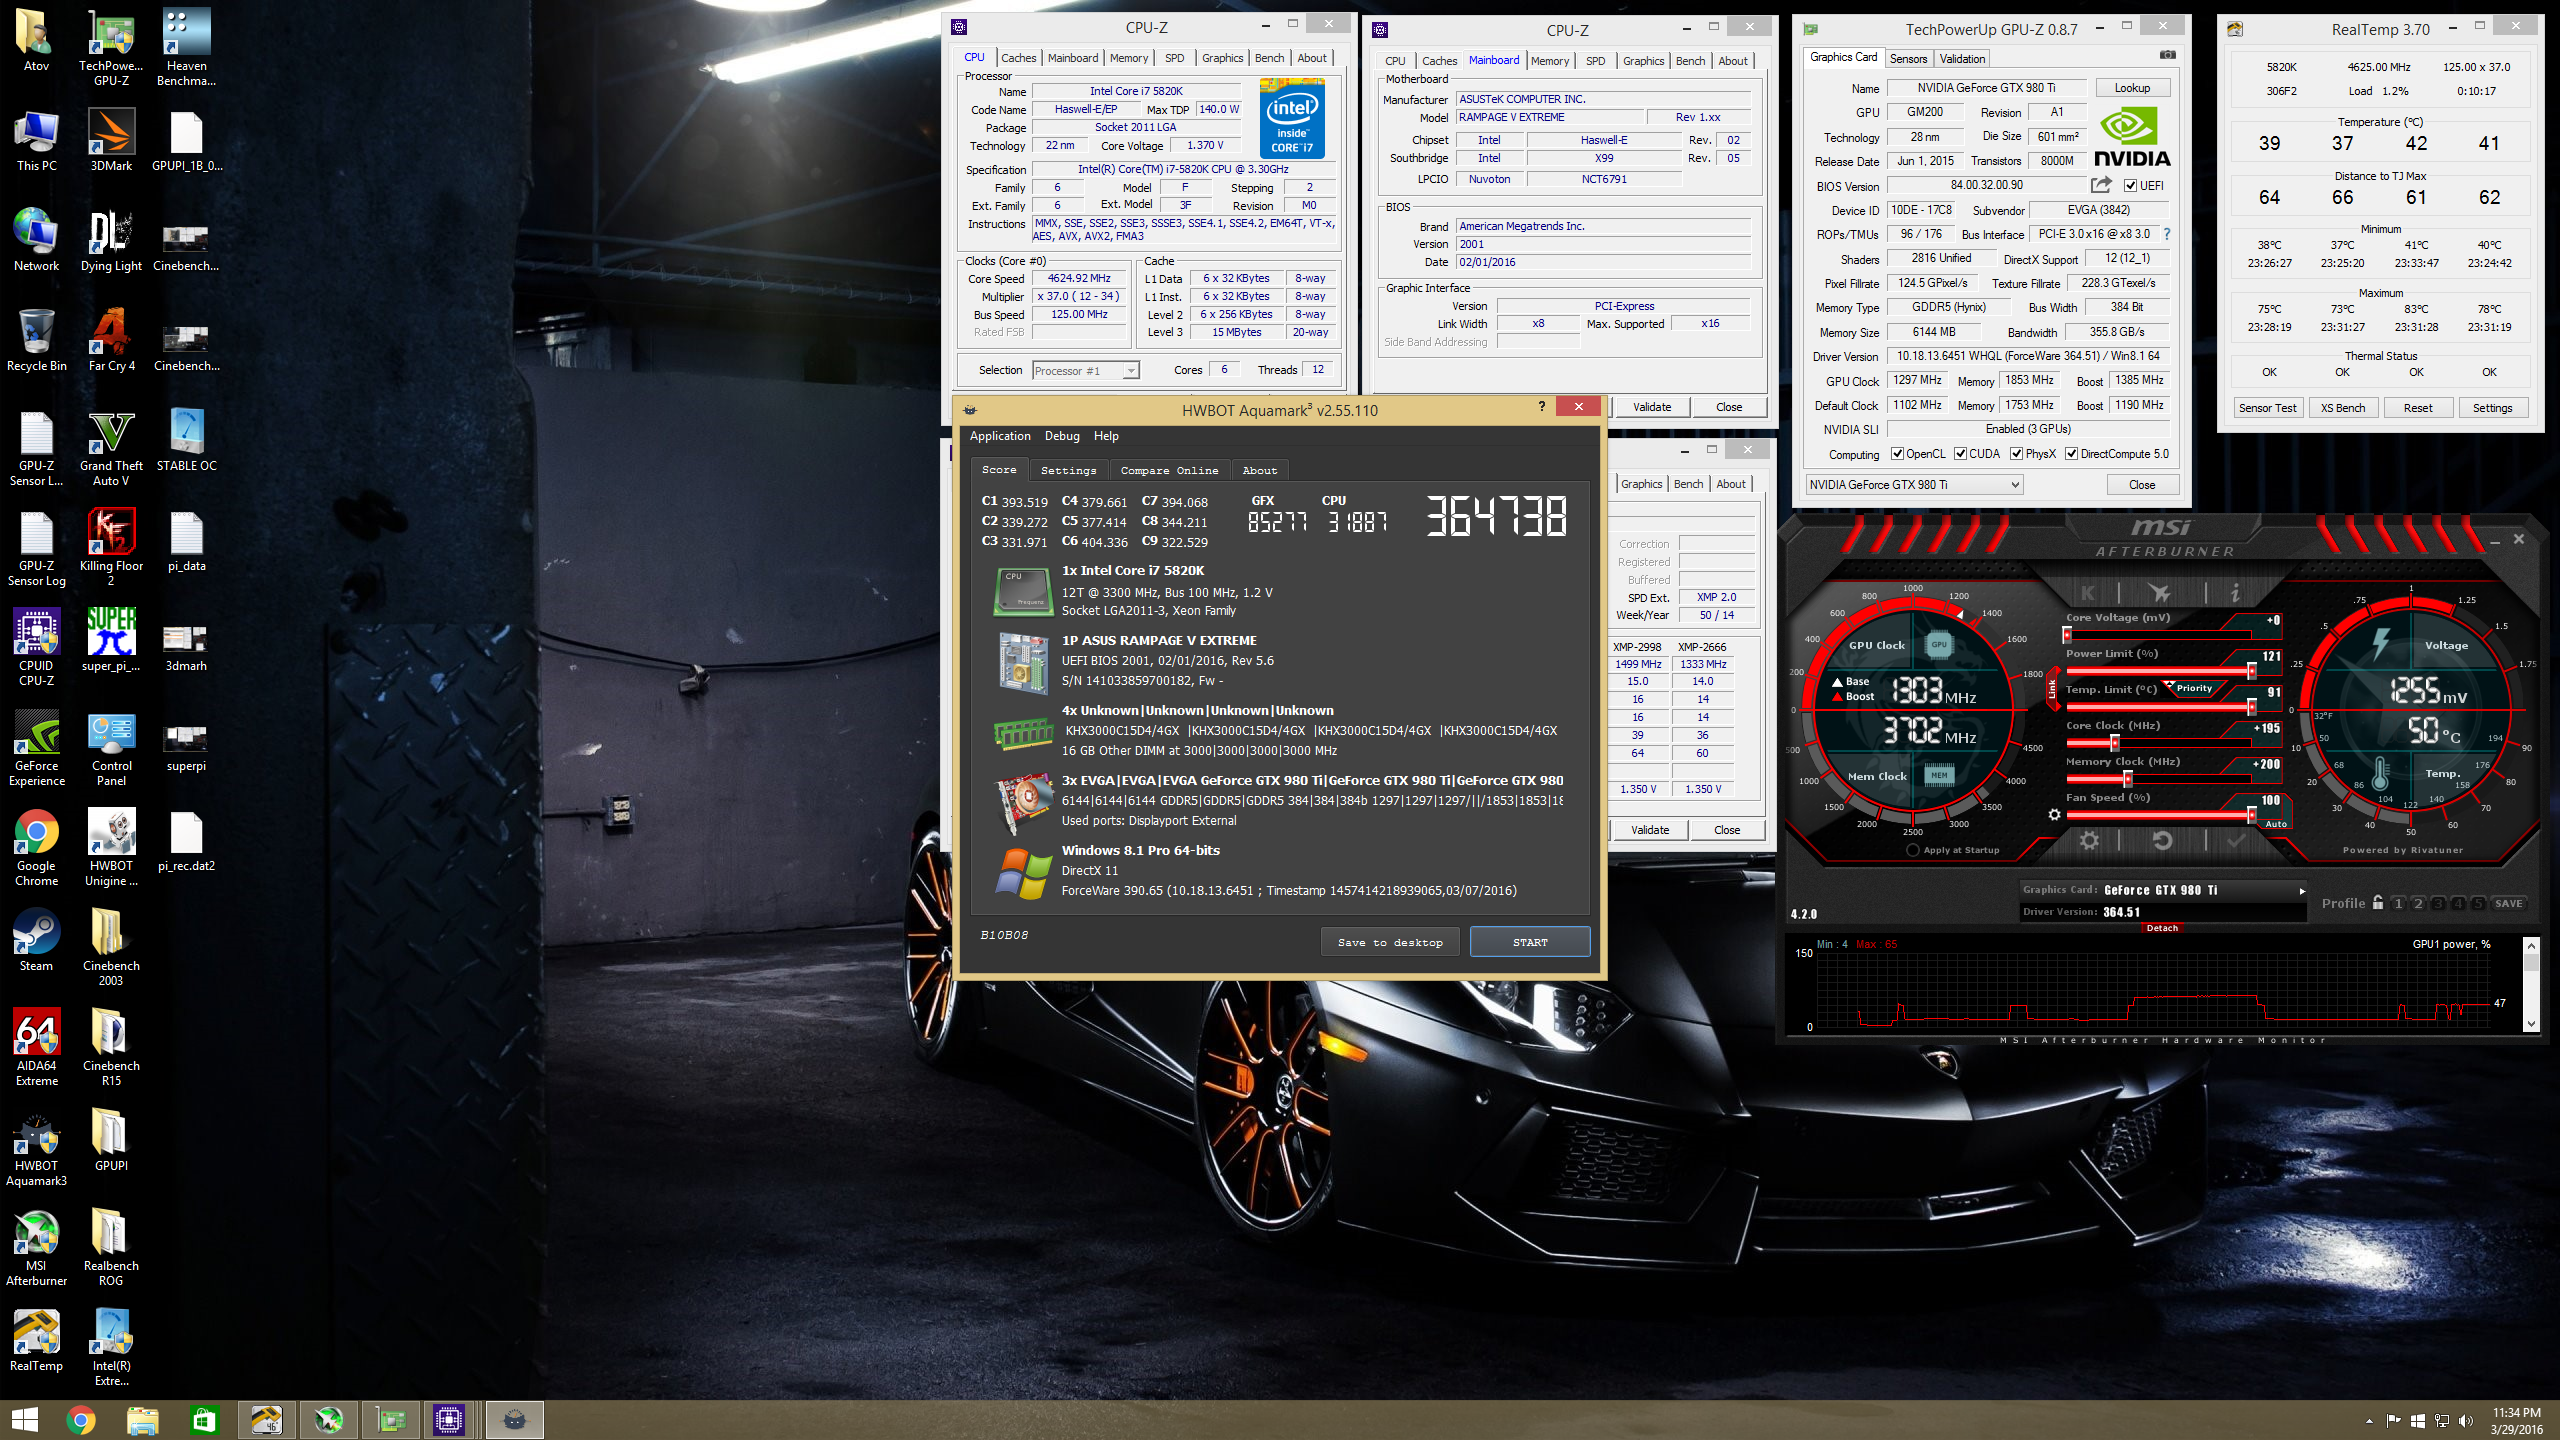Viewport: 2560px width, 1440px height.
Task: Click RealTemp Sensor Test button
Action: pyautogui.click(x=2267, y=408)
